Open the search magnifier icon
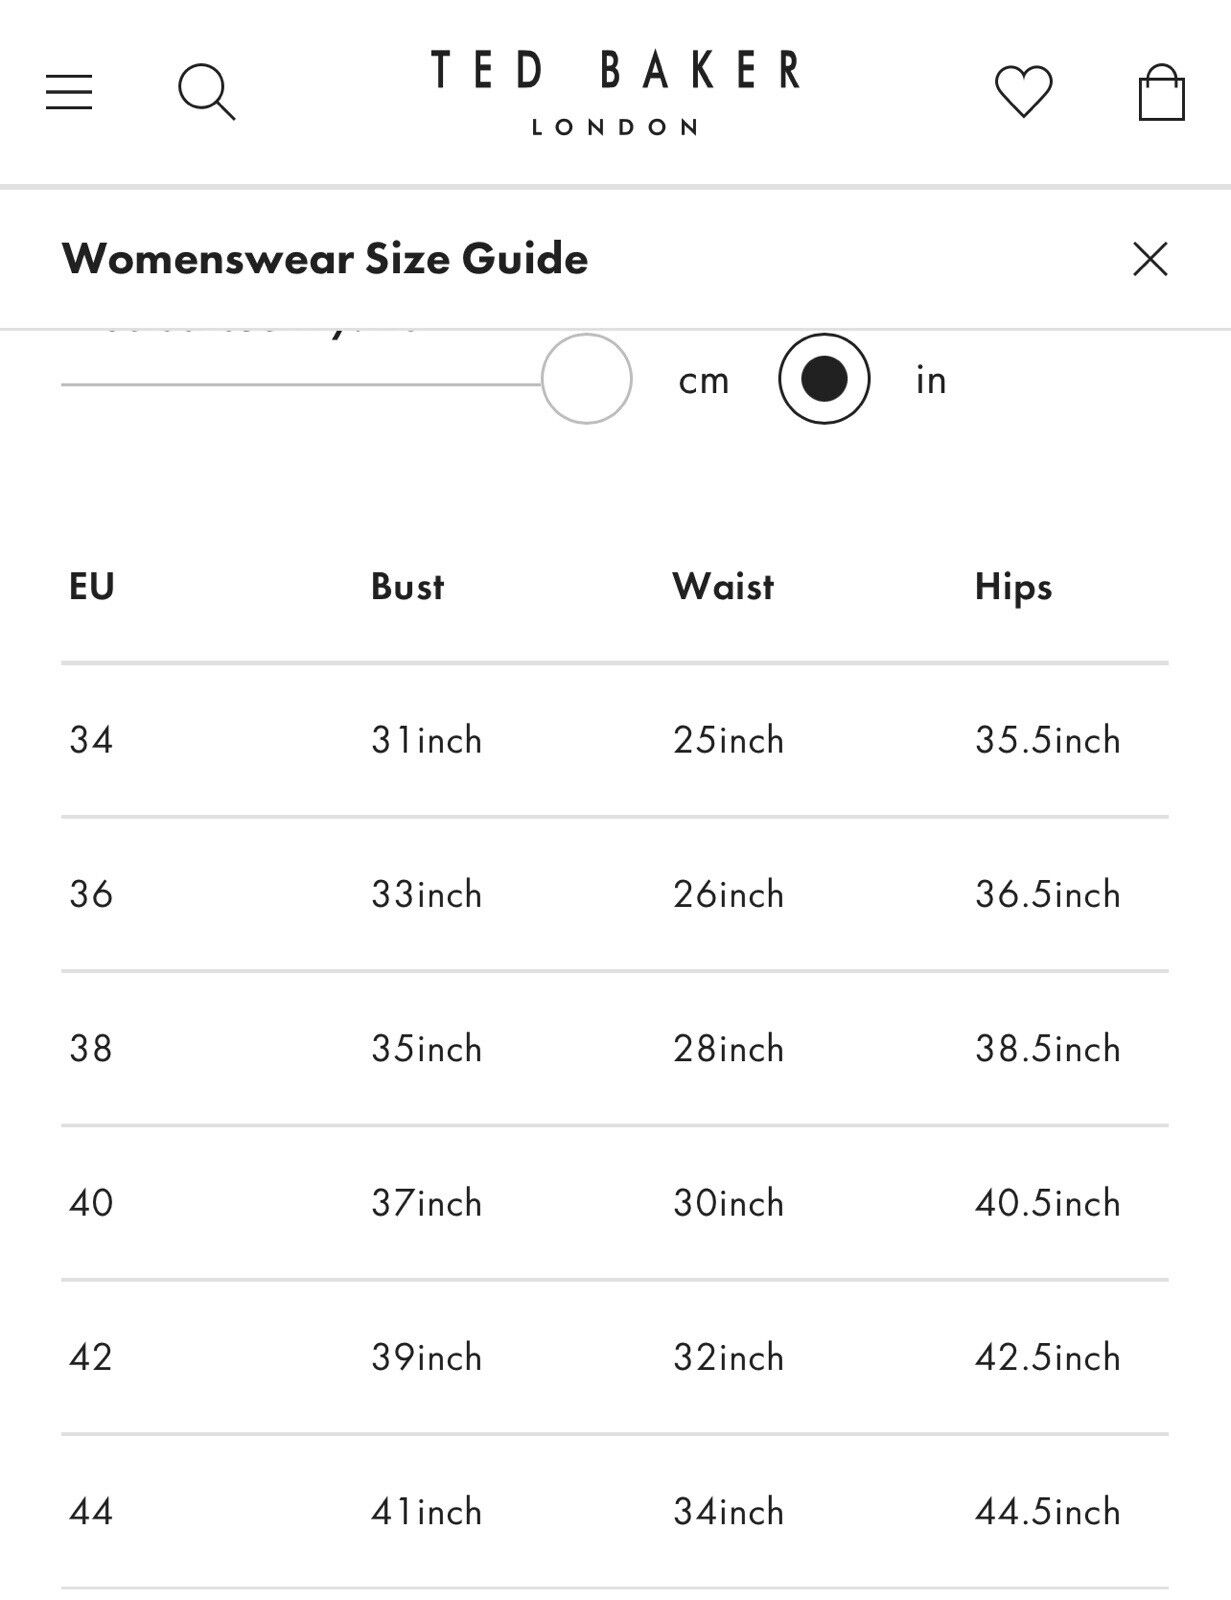The height and width of the screenshot is (1600, 1231). (x=207, y=92)
